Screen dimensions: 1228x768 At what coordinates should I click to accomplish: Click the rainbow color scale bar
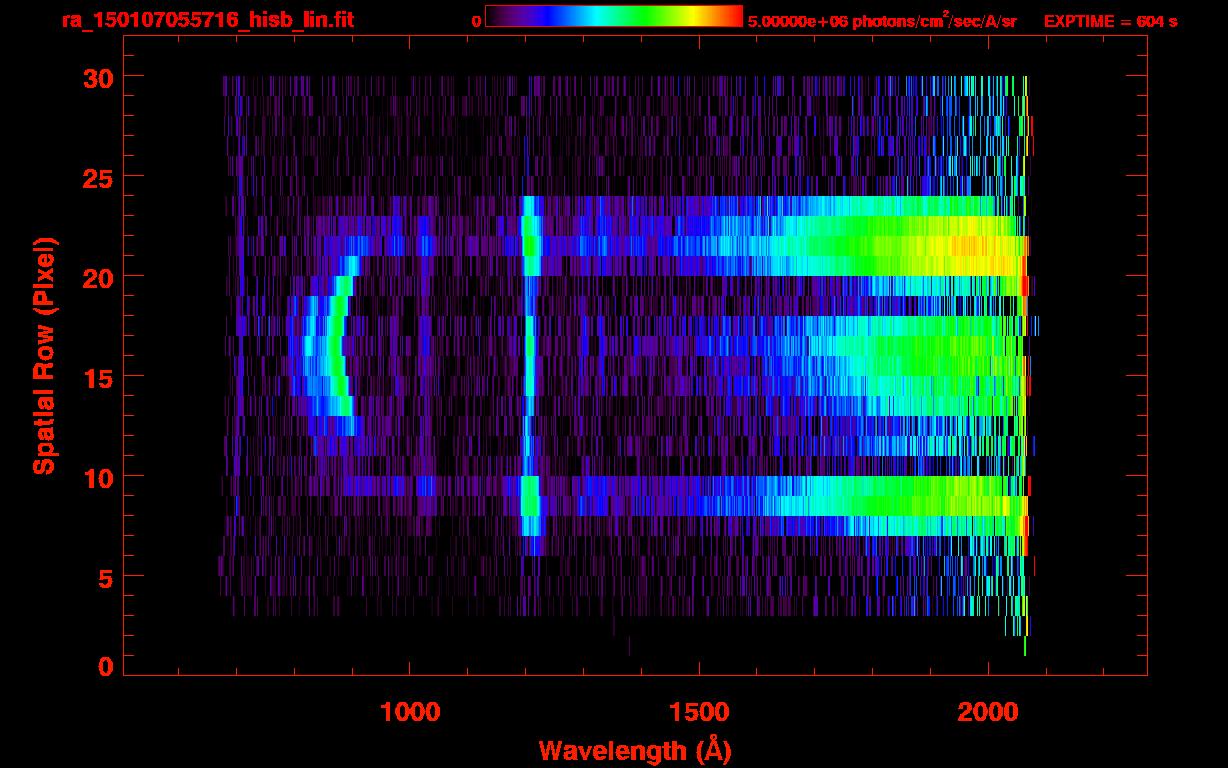click(x=613, y=16)
